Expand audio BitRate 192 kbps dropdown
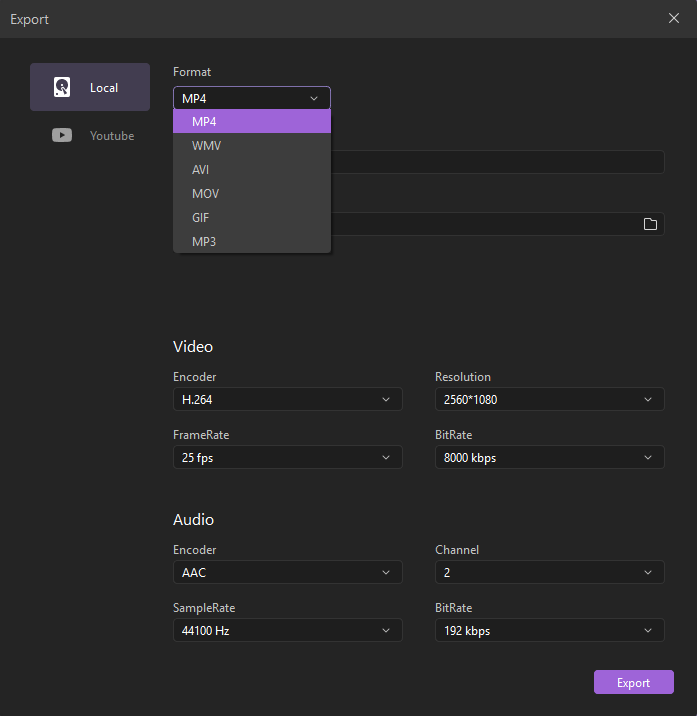 549,630
